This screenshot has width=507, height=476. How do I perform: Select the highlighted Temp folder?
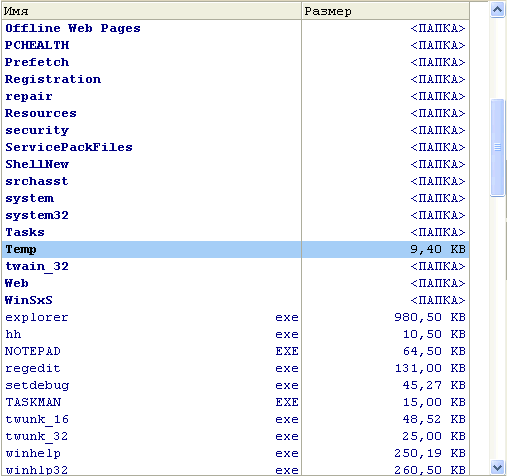coord(235,249)
